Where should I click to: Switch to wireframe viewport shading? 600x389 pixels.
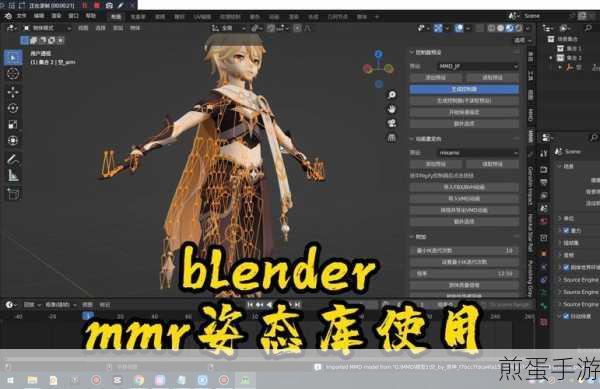(x=492, y=28)
